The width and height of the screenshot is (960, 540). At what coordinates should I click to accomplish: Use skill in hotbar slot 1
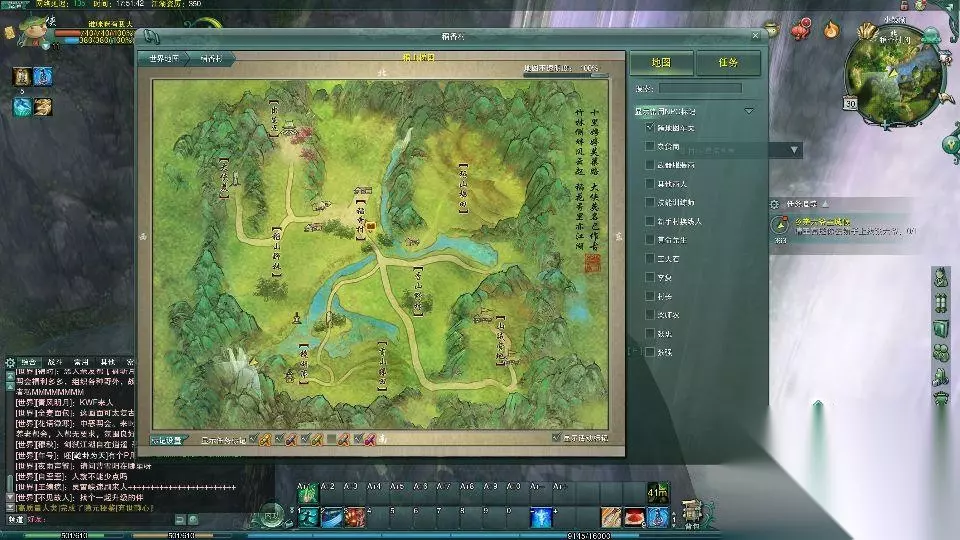pos(309,517)
